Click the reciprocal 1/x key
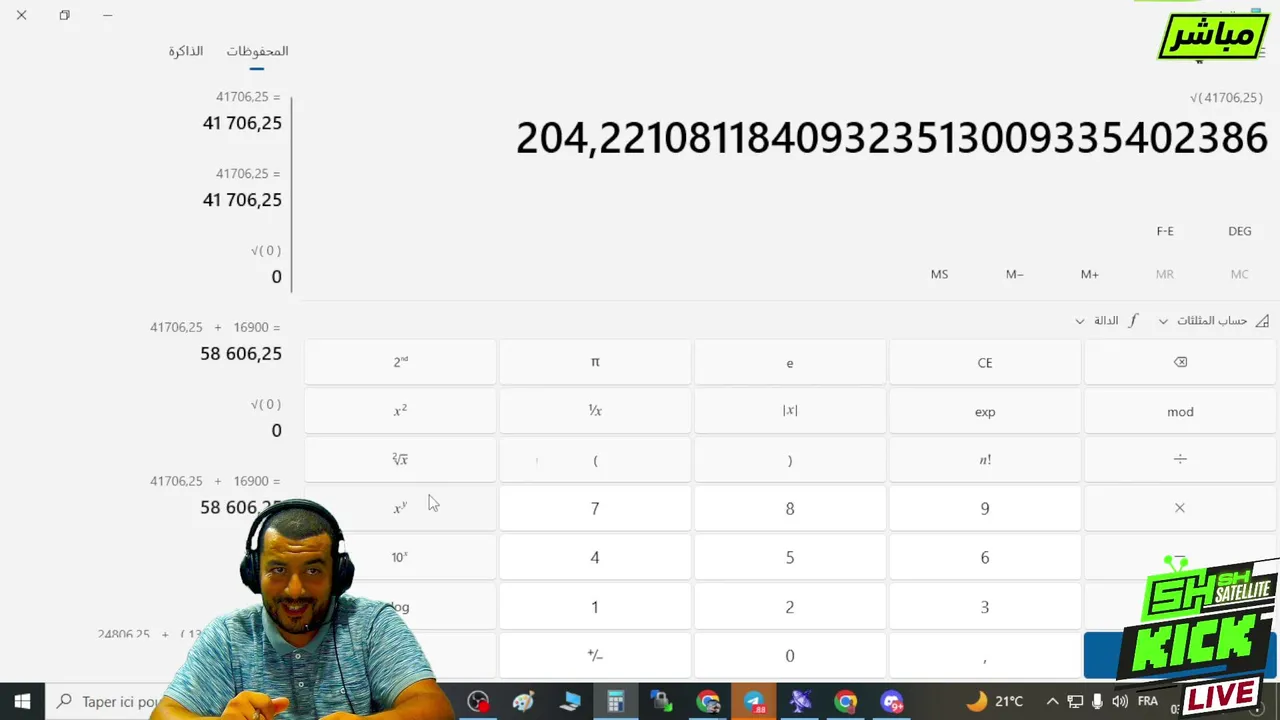Viewport: 1280px width, 720px height. point(595,411)
